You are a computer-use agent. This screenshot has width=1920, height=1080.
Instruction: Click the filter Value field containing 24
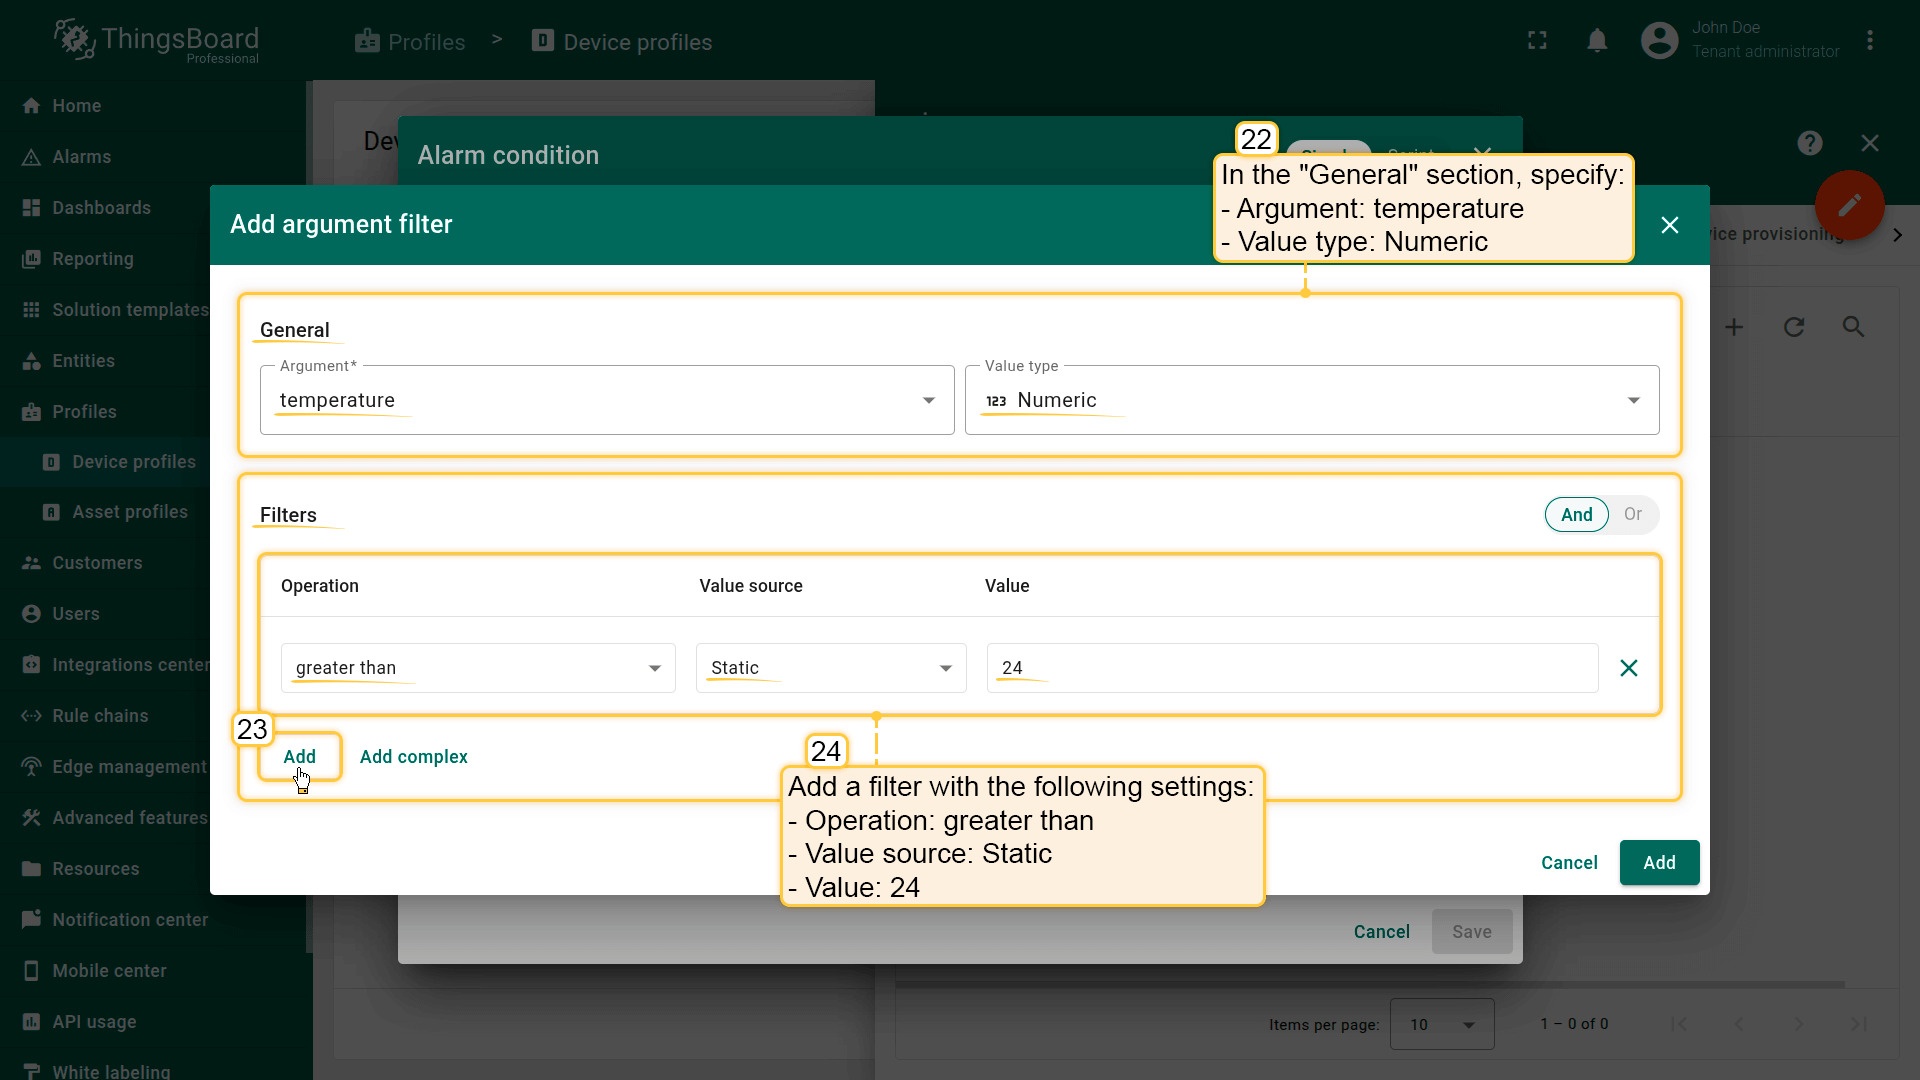point(1290,668)
